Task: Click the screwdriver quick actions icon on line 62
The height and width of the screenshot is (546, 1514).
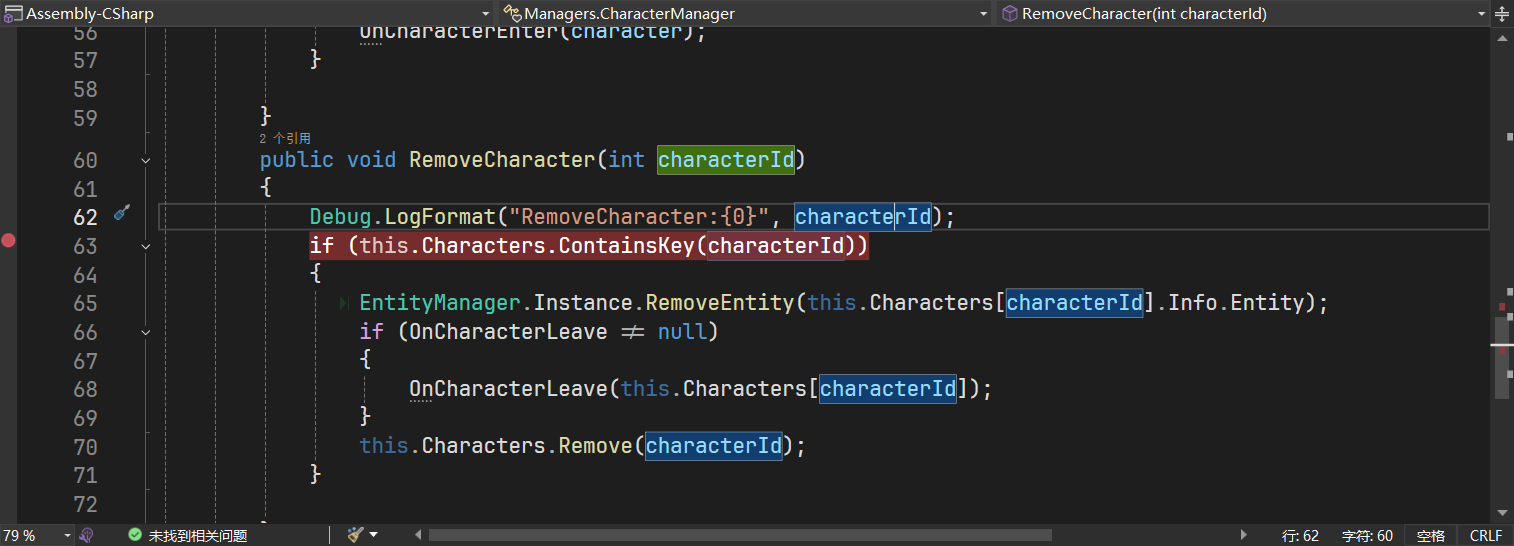Action: (x=122, y=213)
